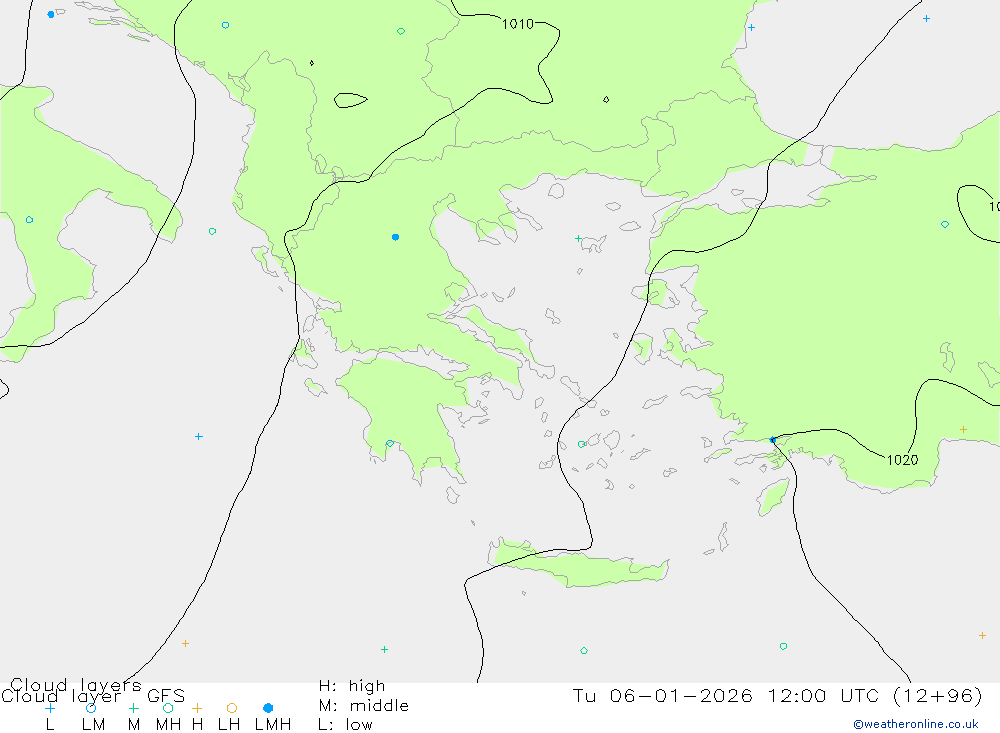The image size is (1000, 733).
Task: Click the 'H: high' legend text
Action: coord(352,686)
